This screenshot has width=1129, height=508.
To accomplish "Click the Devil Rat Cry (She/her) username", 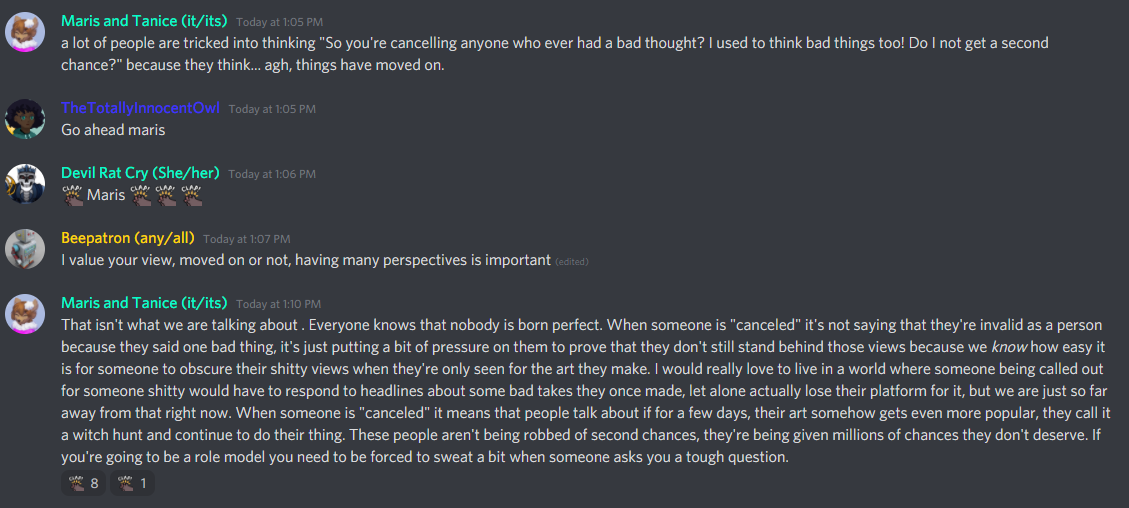I will point(142,173).
